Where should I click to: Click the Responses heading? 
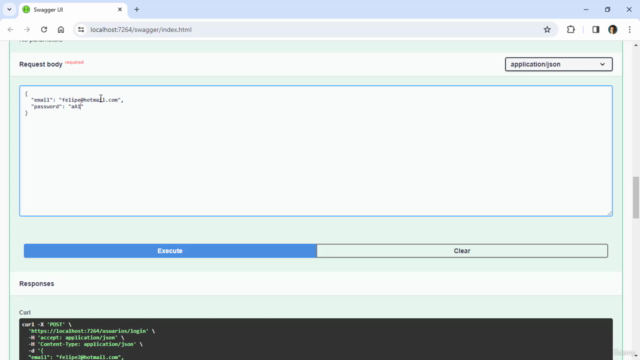(37, 284)
